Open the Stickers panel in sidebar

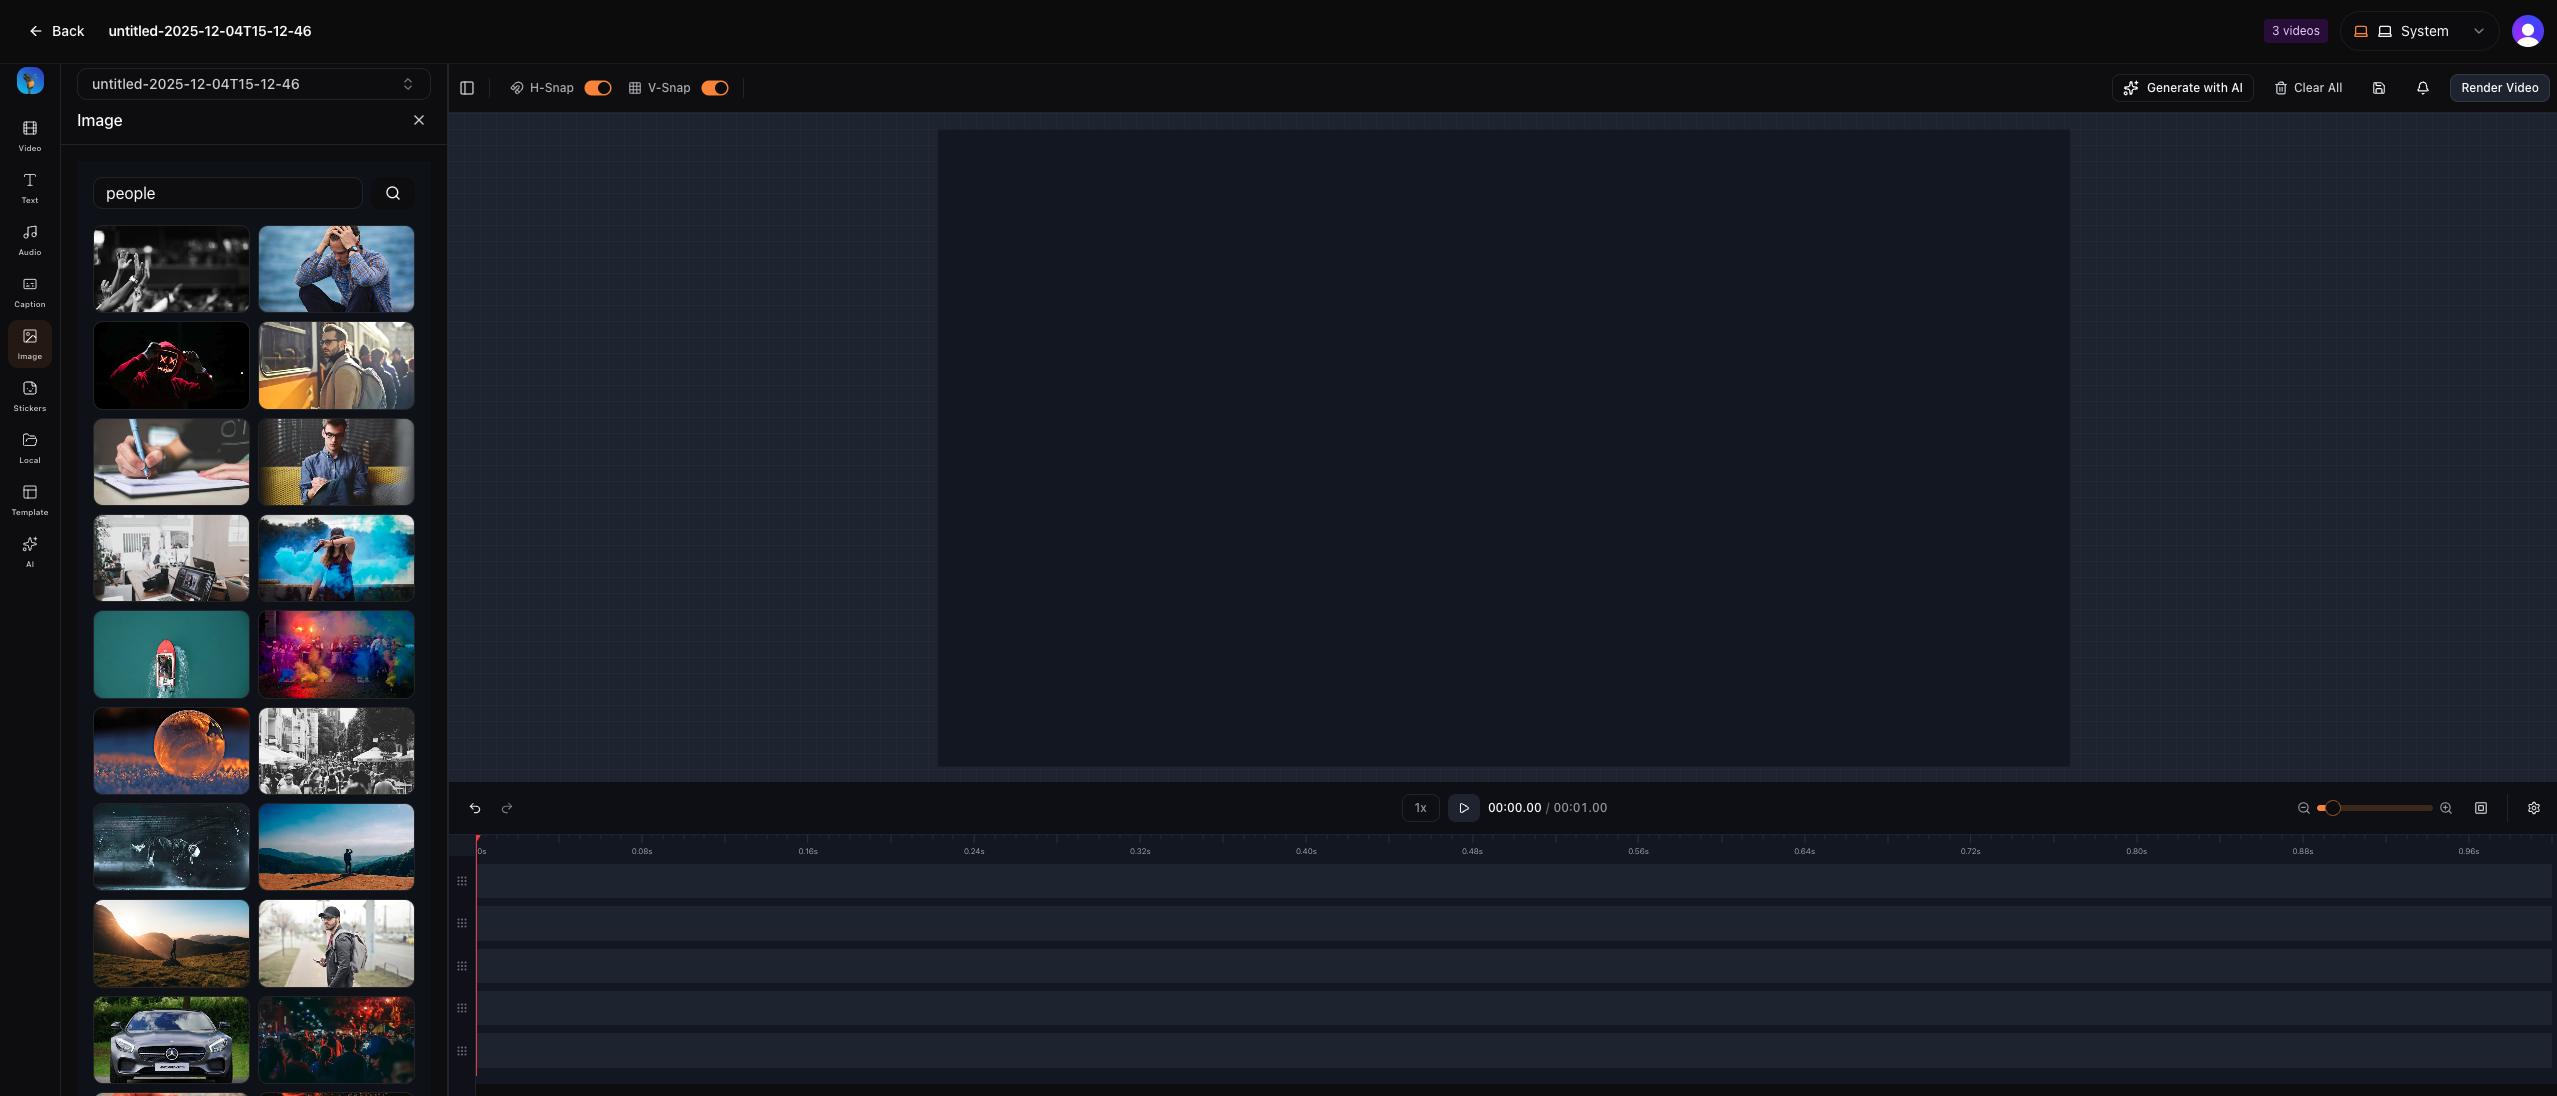(x=30, y=395)
